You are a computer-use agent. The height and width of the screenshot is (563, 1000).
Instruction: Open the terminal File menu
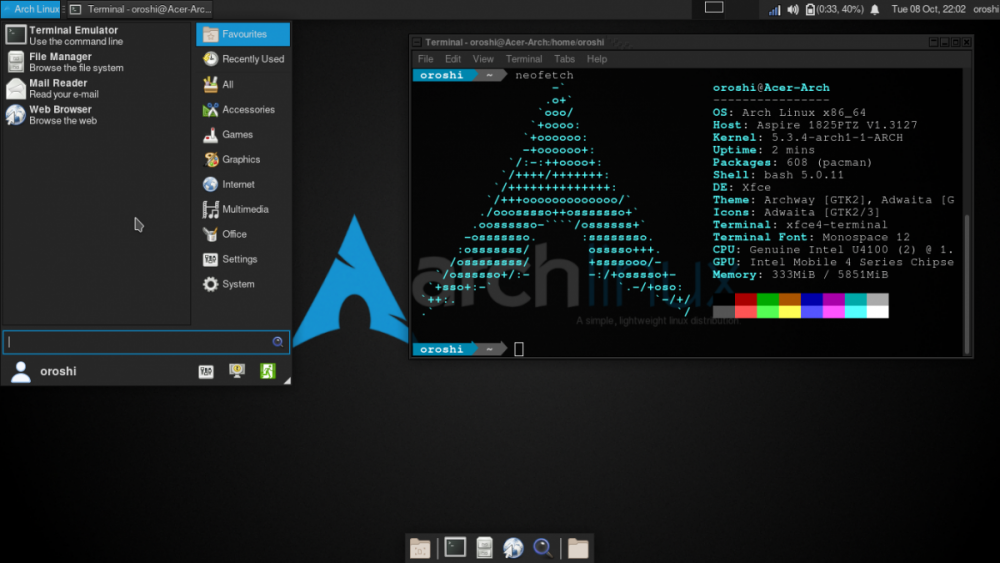tap(425, 59)
